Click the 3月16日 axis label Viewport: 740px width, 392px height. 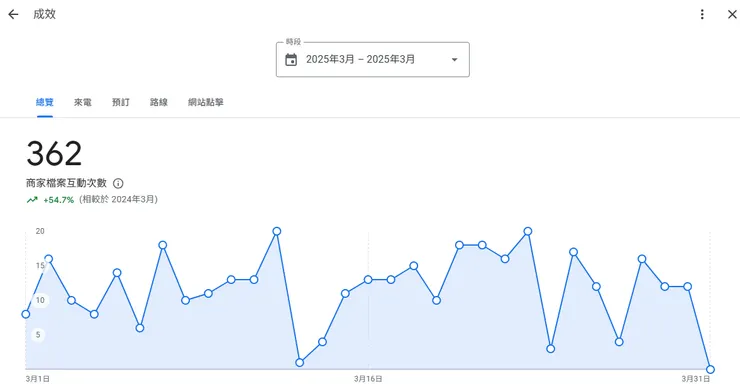tap(368, 379)
